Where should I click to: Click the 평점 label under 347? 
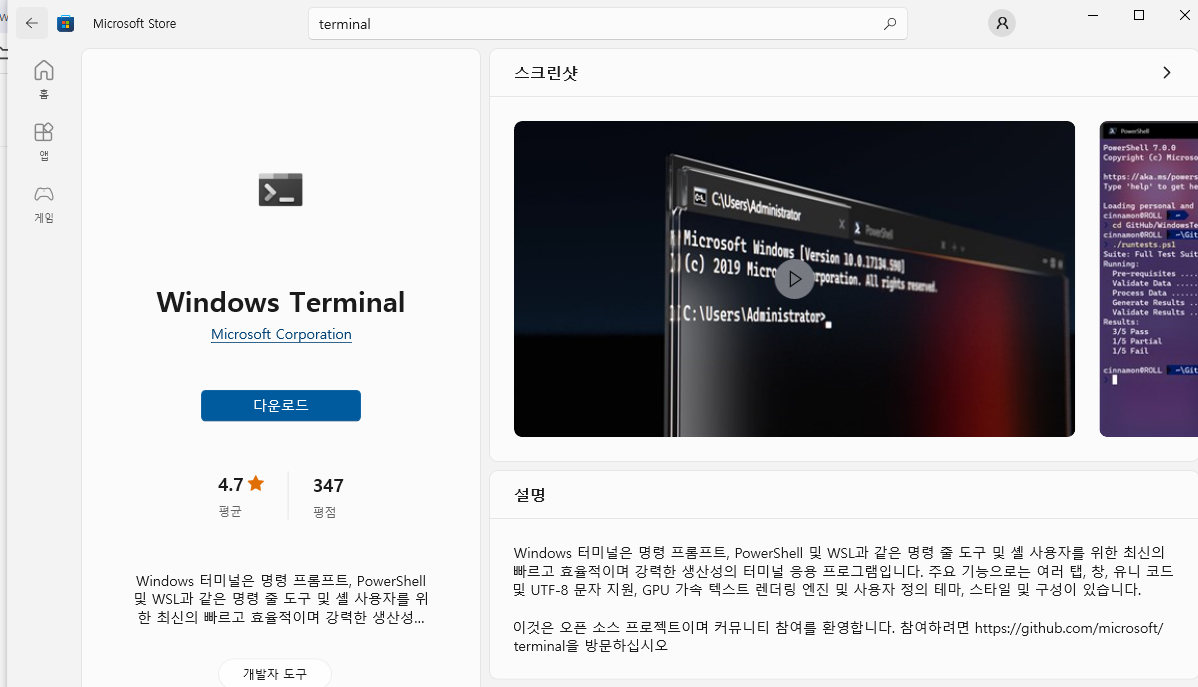pyautogui.click(x=325, y=512)
